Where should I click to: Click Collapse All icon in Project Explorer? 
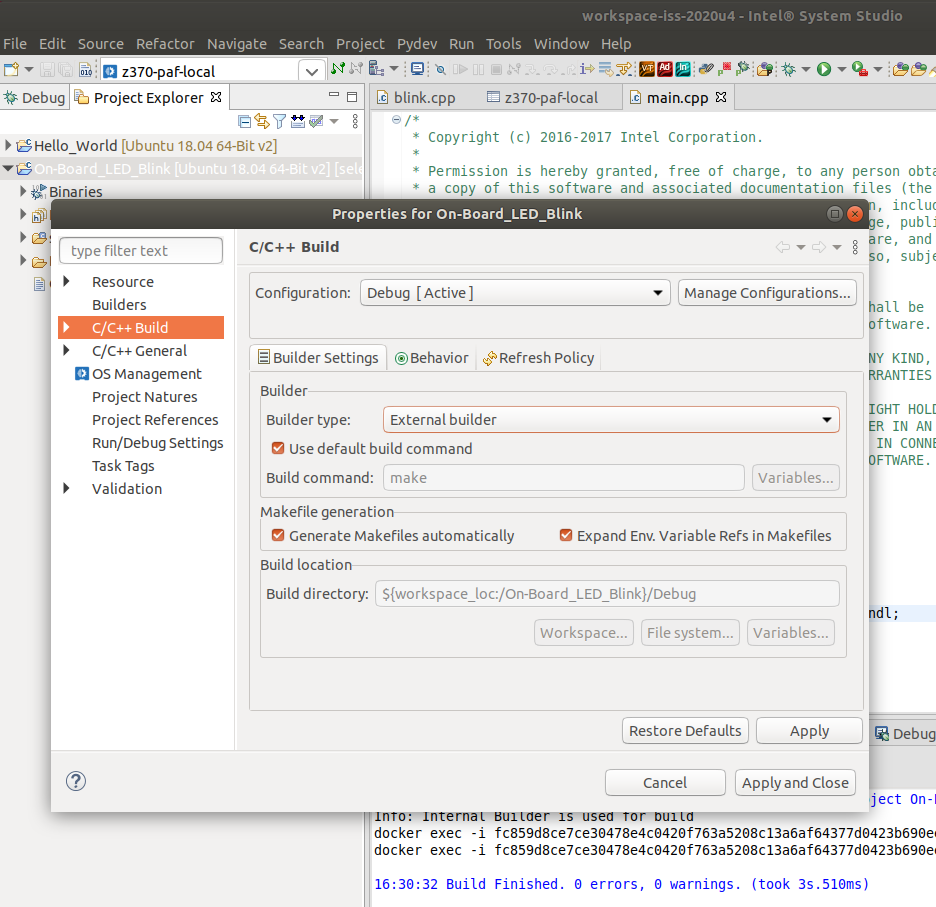[x=245, y=121]
